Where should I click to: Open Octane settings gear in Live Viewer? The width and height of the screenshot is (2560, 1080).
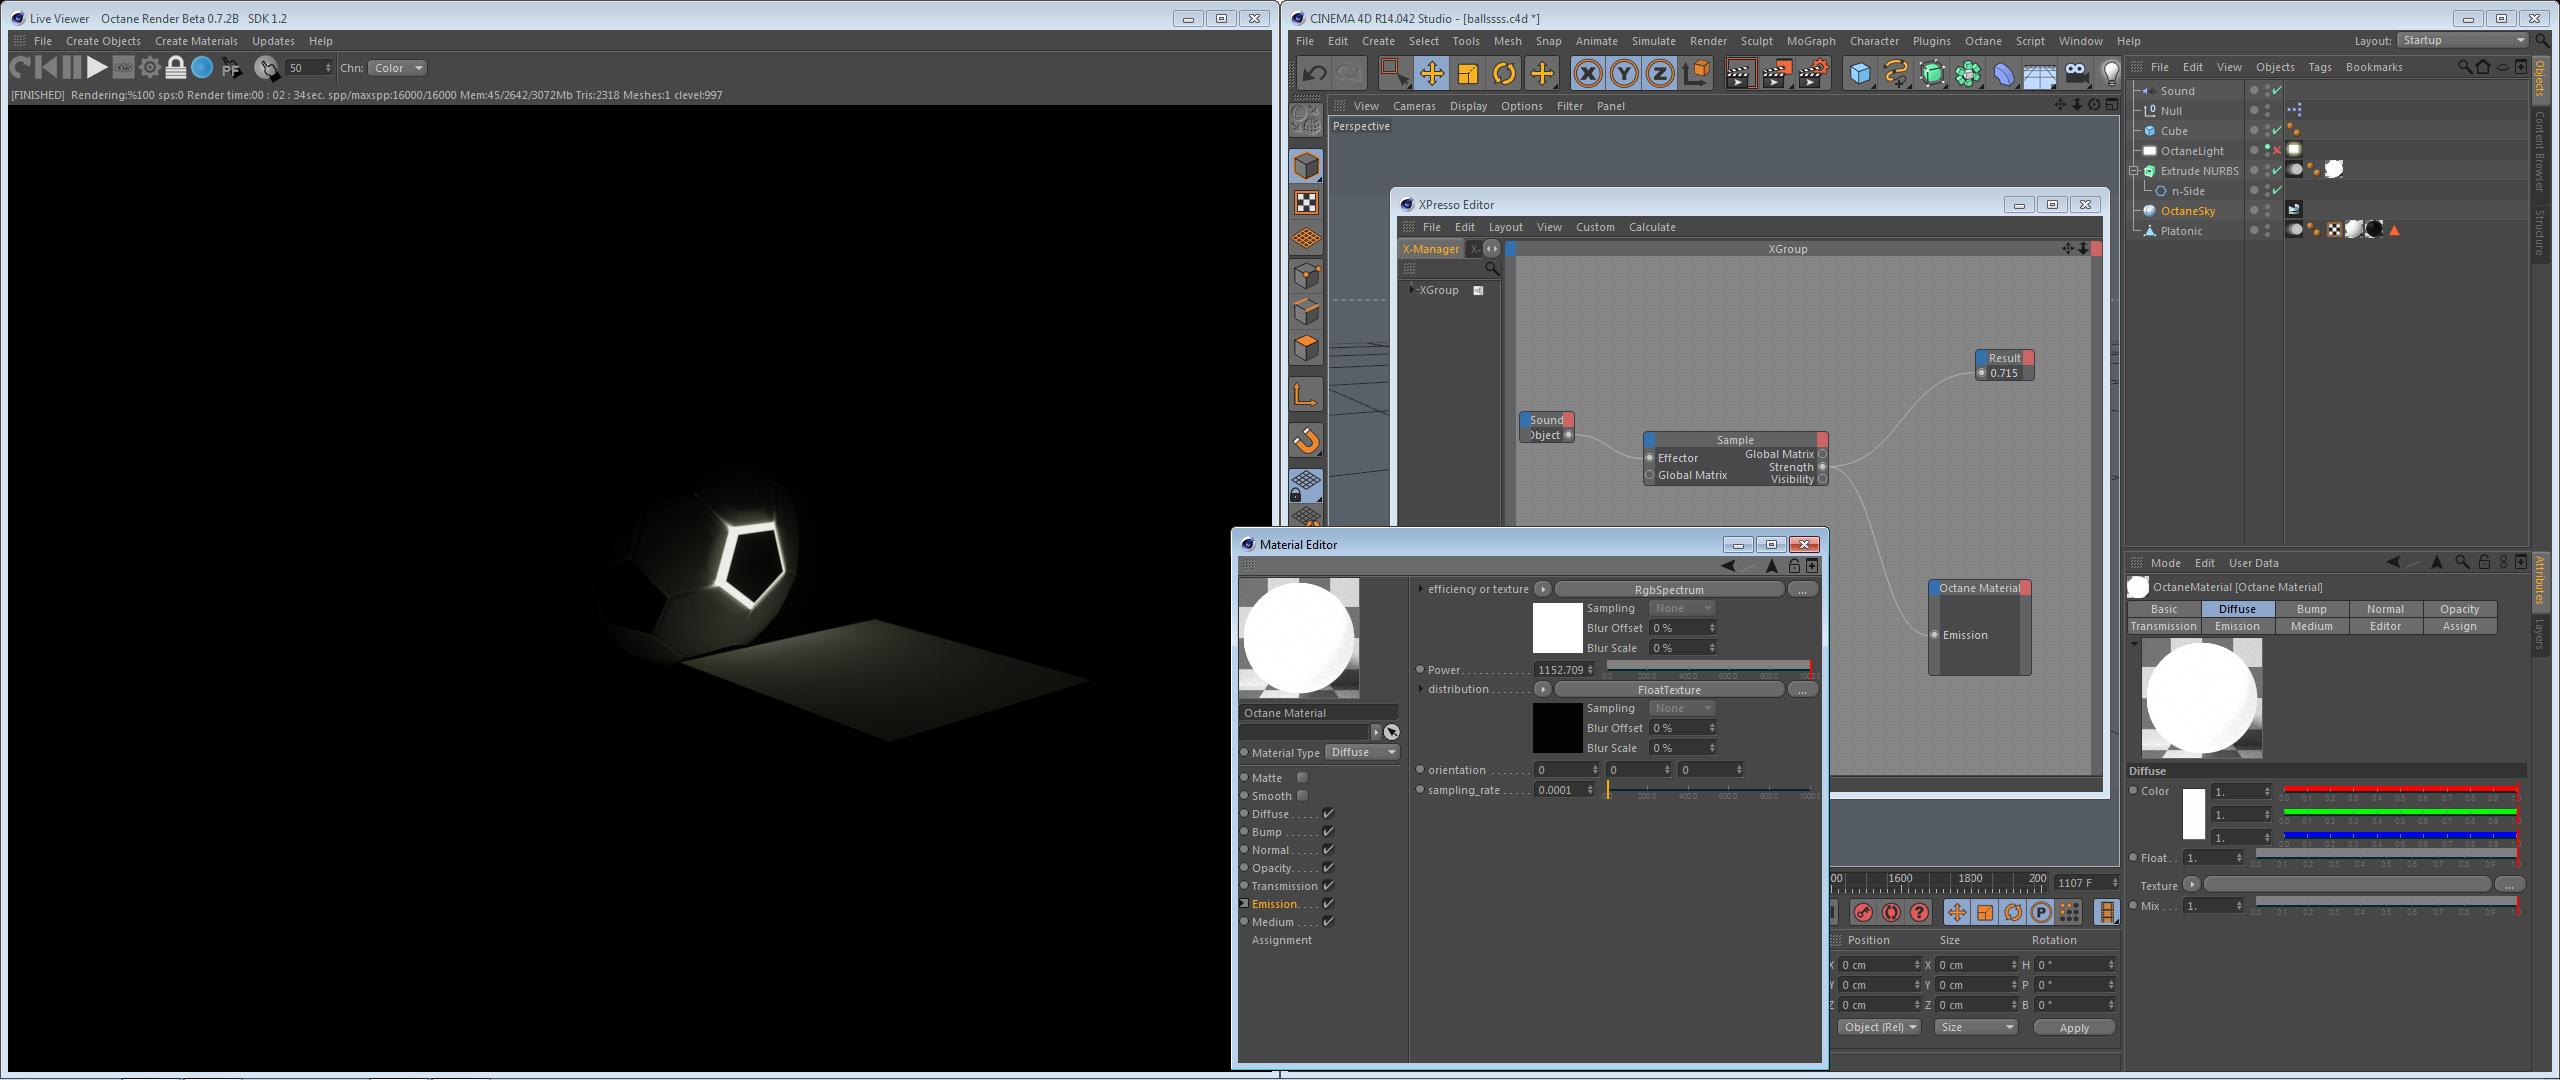click(150, 68)
